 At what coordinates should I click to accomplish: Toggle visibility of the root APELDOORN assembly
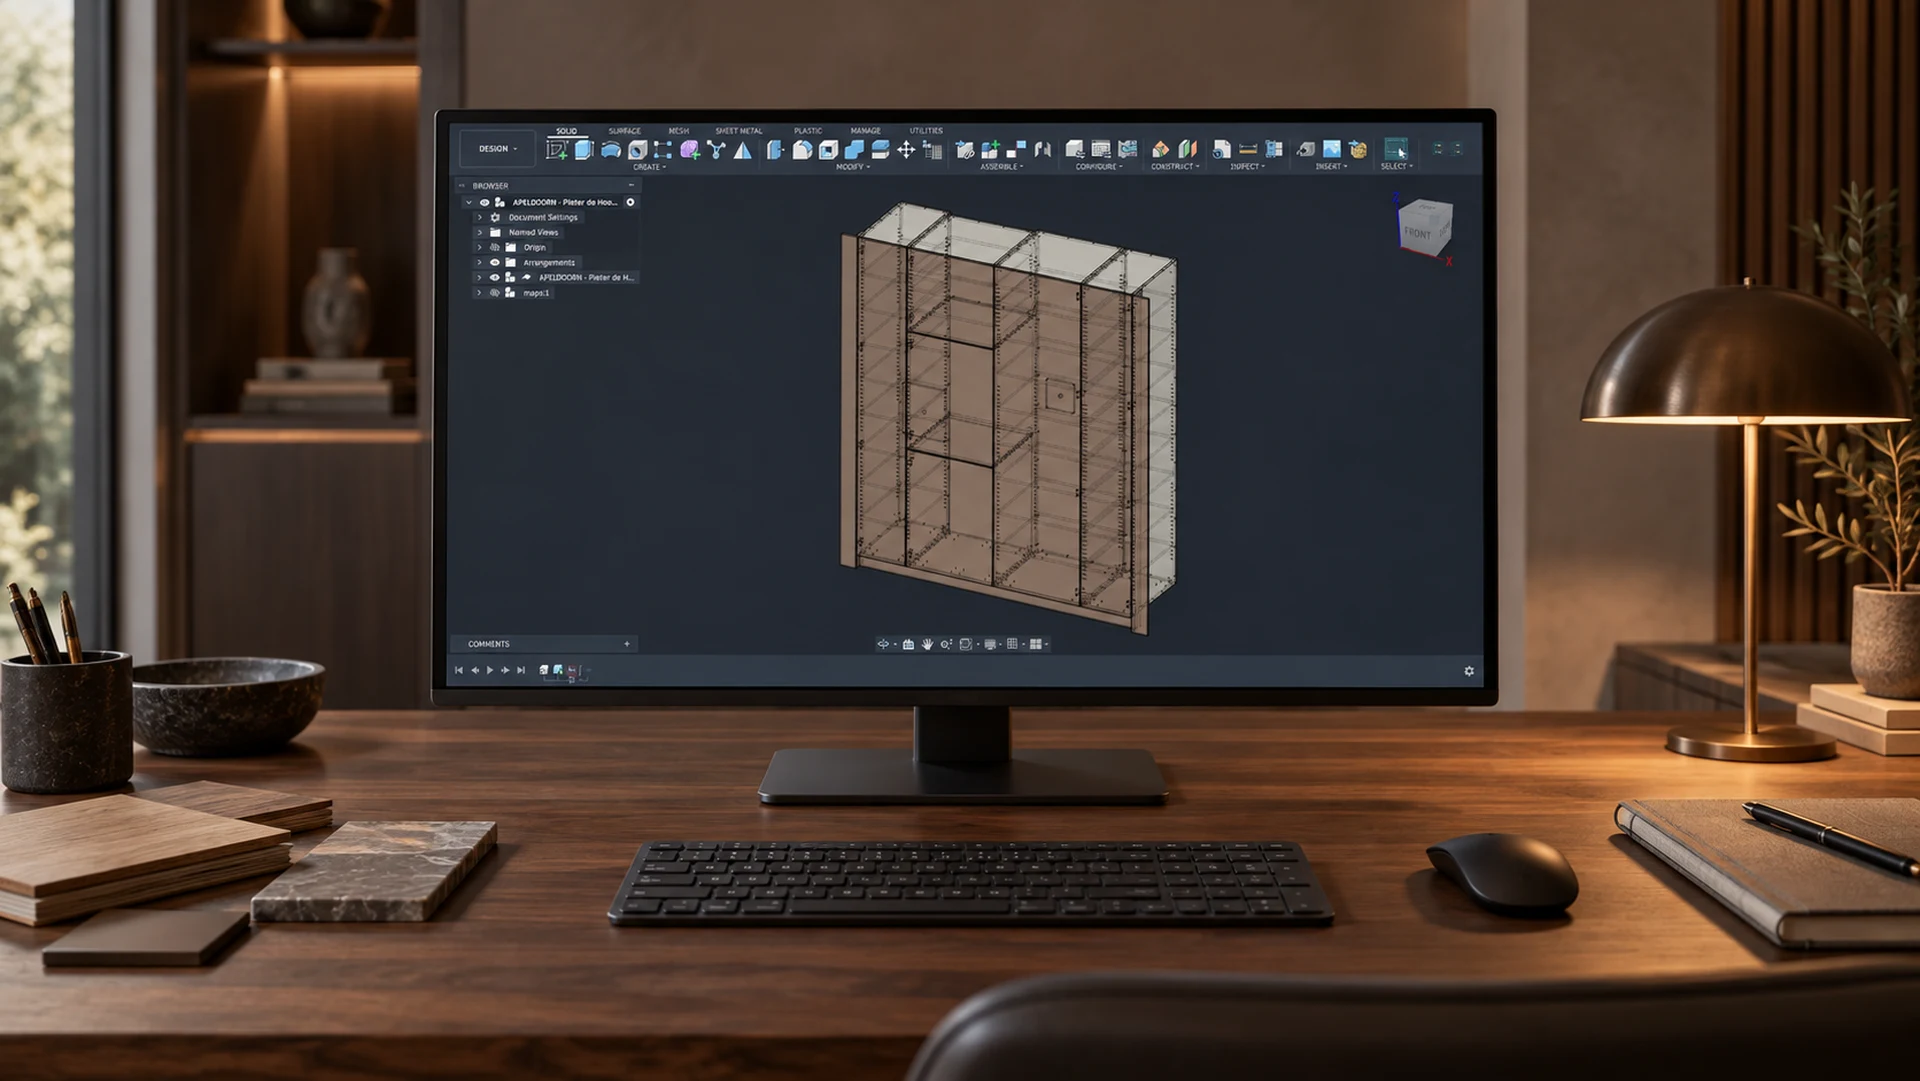(x=484, y=202)
